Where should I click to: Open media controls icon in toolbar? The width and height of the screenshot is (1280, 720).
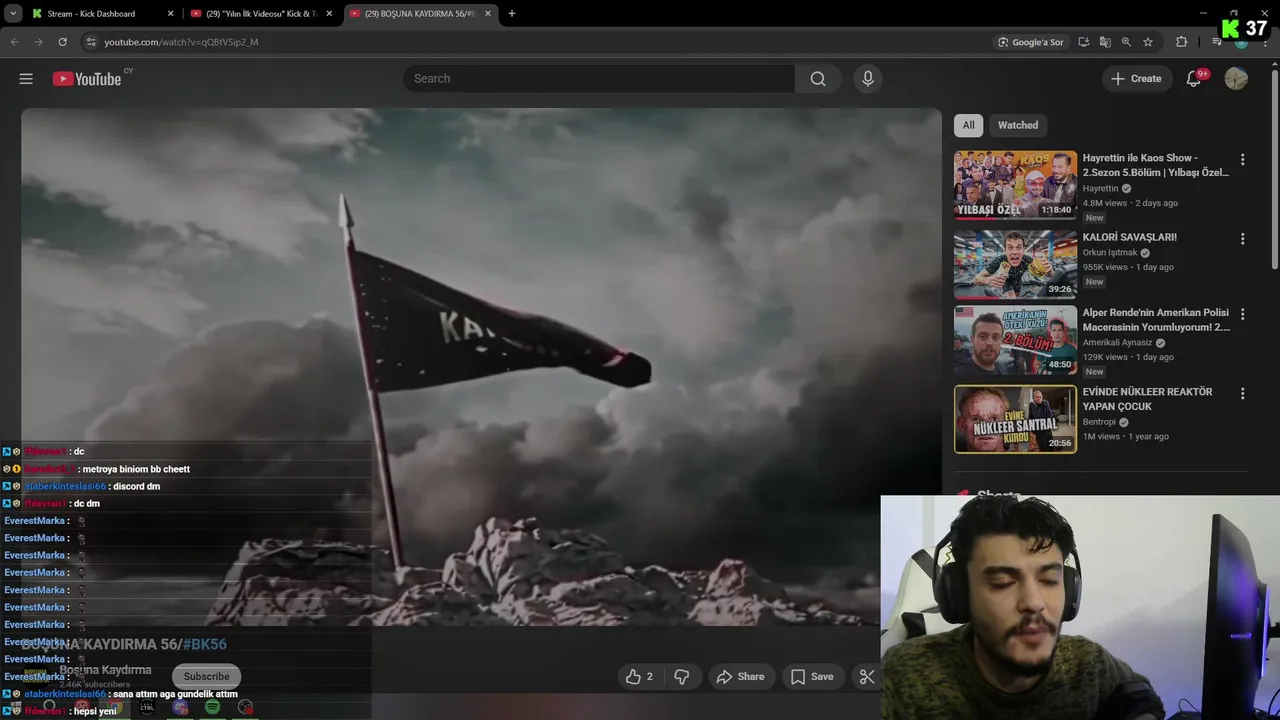(1216, 42)
